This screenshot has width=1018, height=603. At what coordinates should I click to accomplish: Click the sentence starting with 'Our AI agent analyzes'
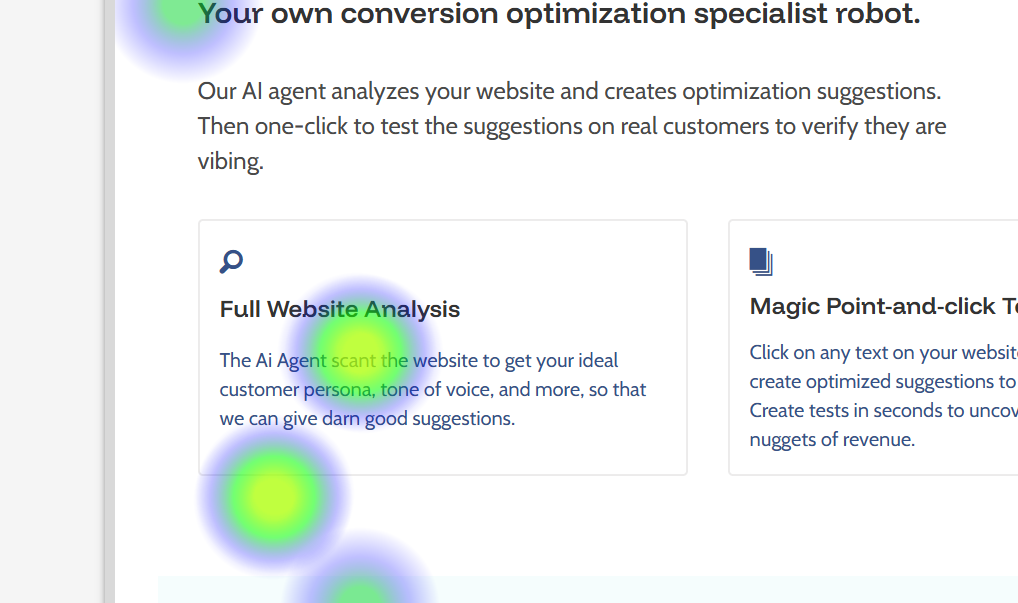point(569,91)
